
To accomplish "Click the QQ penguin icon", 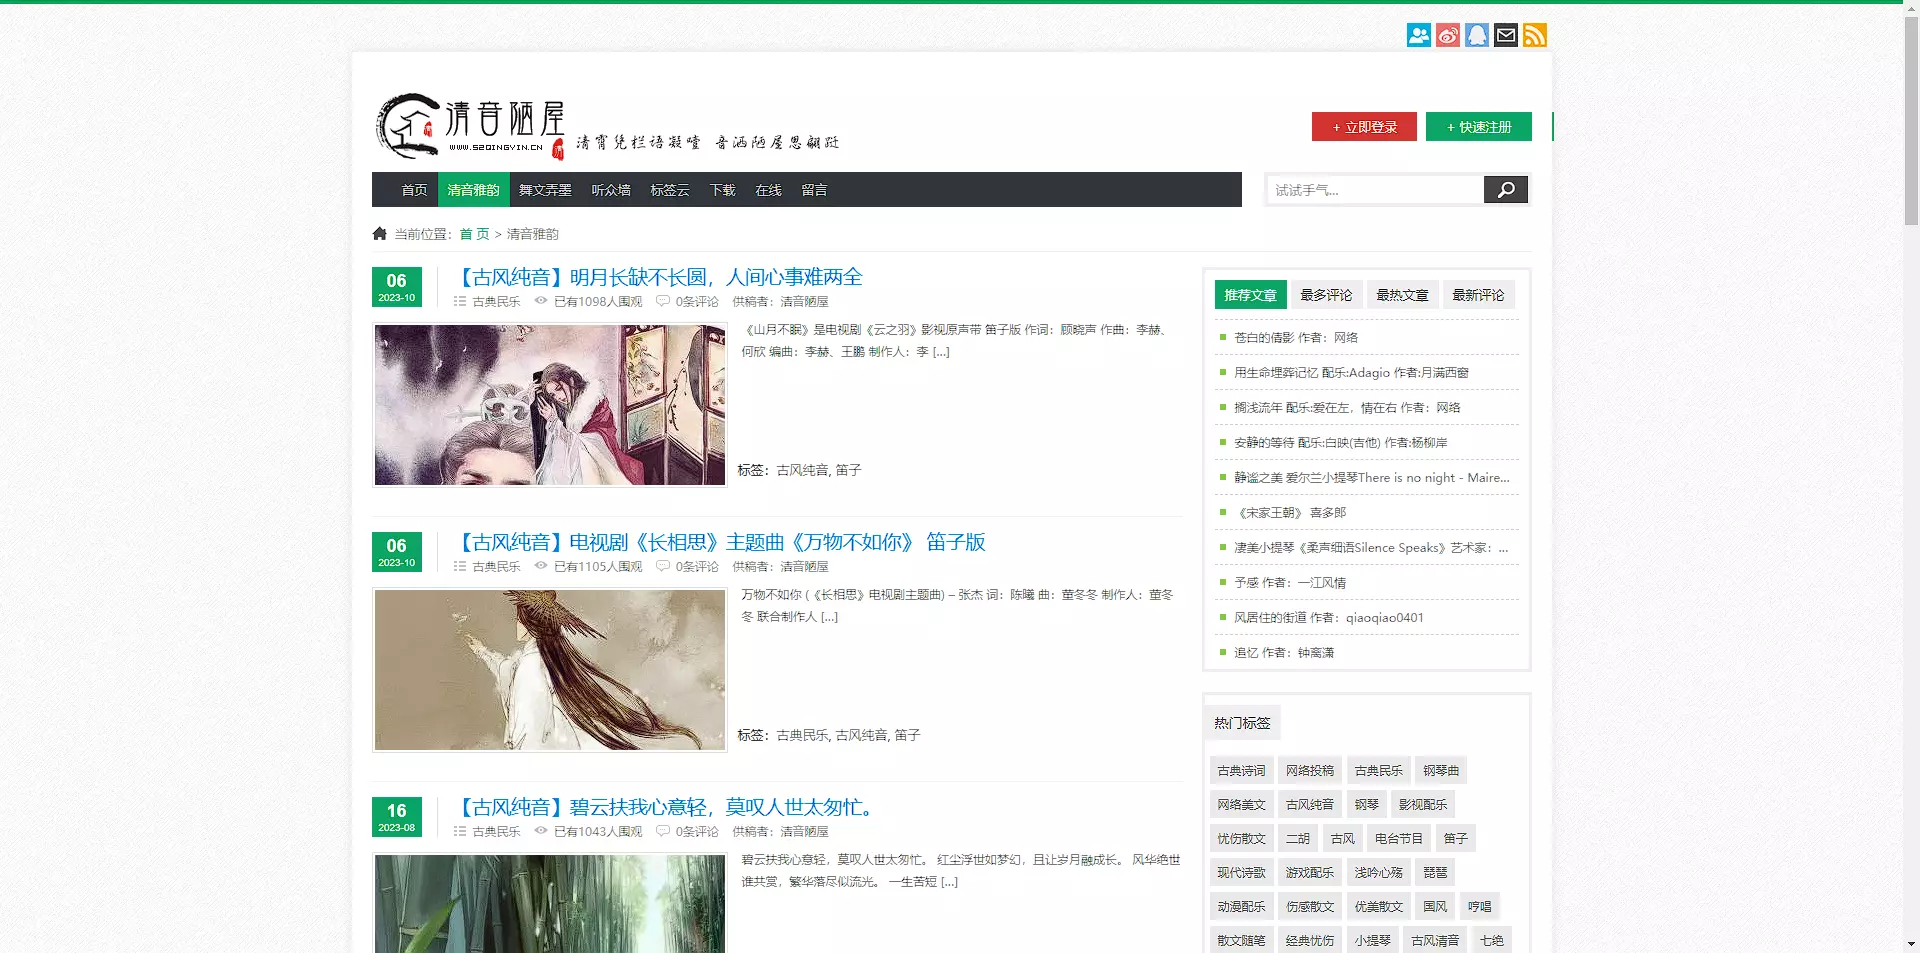I will coord(1477,36).
